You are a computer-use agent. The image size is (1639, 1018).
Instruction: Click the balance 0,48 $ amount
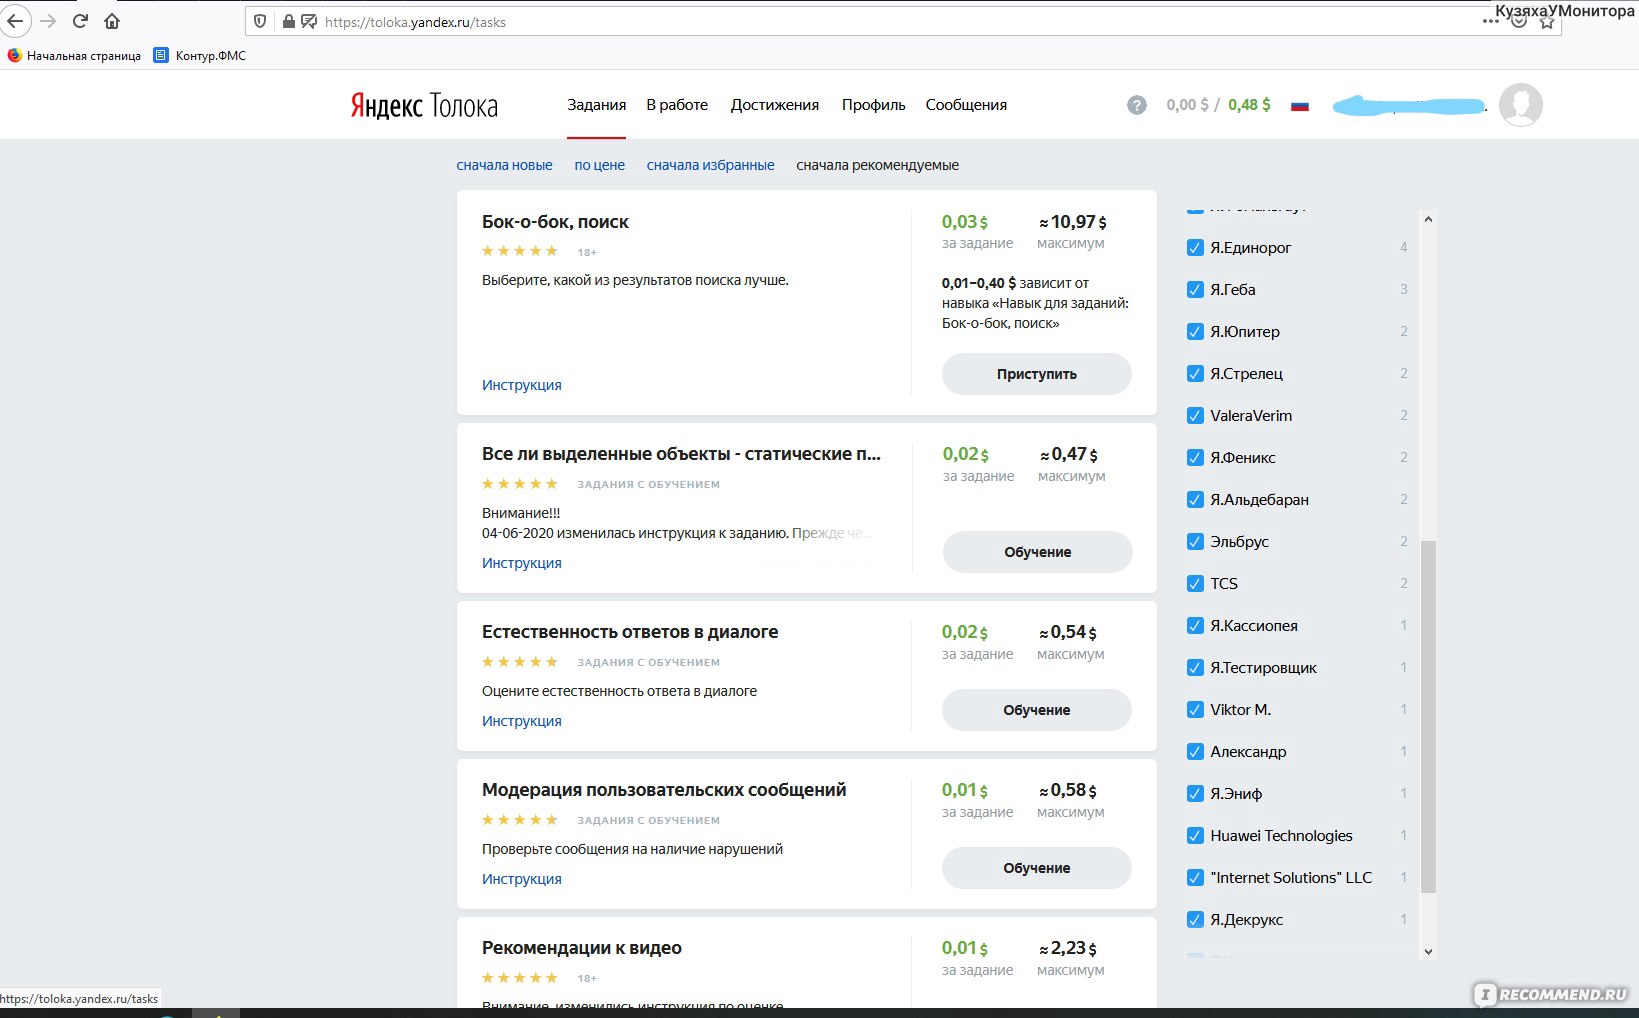1249,105
